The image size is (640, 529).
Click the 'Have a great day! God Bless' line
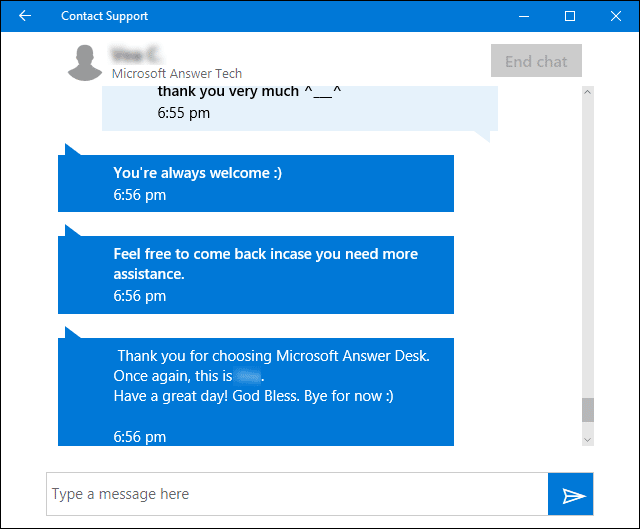[252, 397]
